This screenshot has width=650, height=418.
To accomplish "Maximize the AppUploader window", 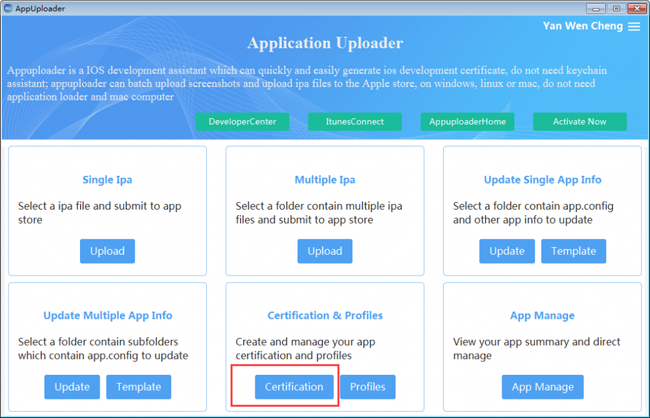I will pyautogui.click(x=616, y=8).
